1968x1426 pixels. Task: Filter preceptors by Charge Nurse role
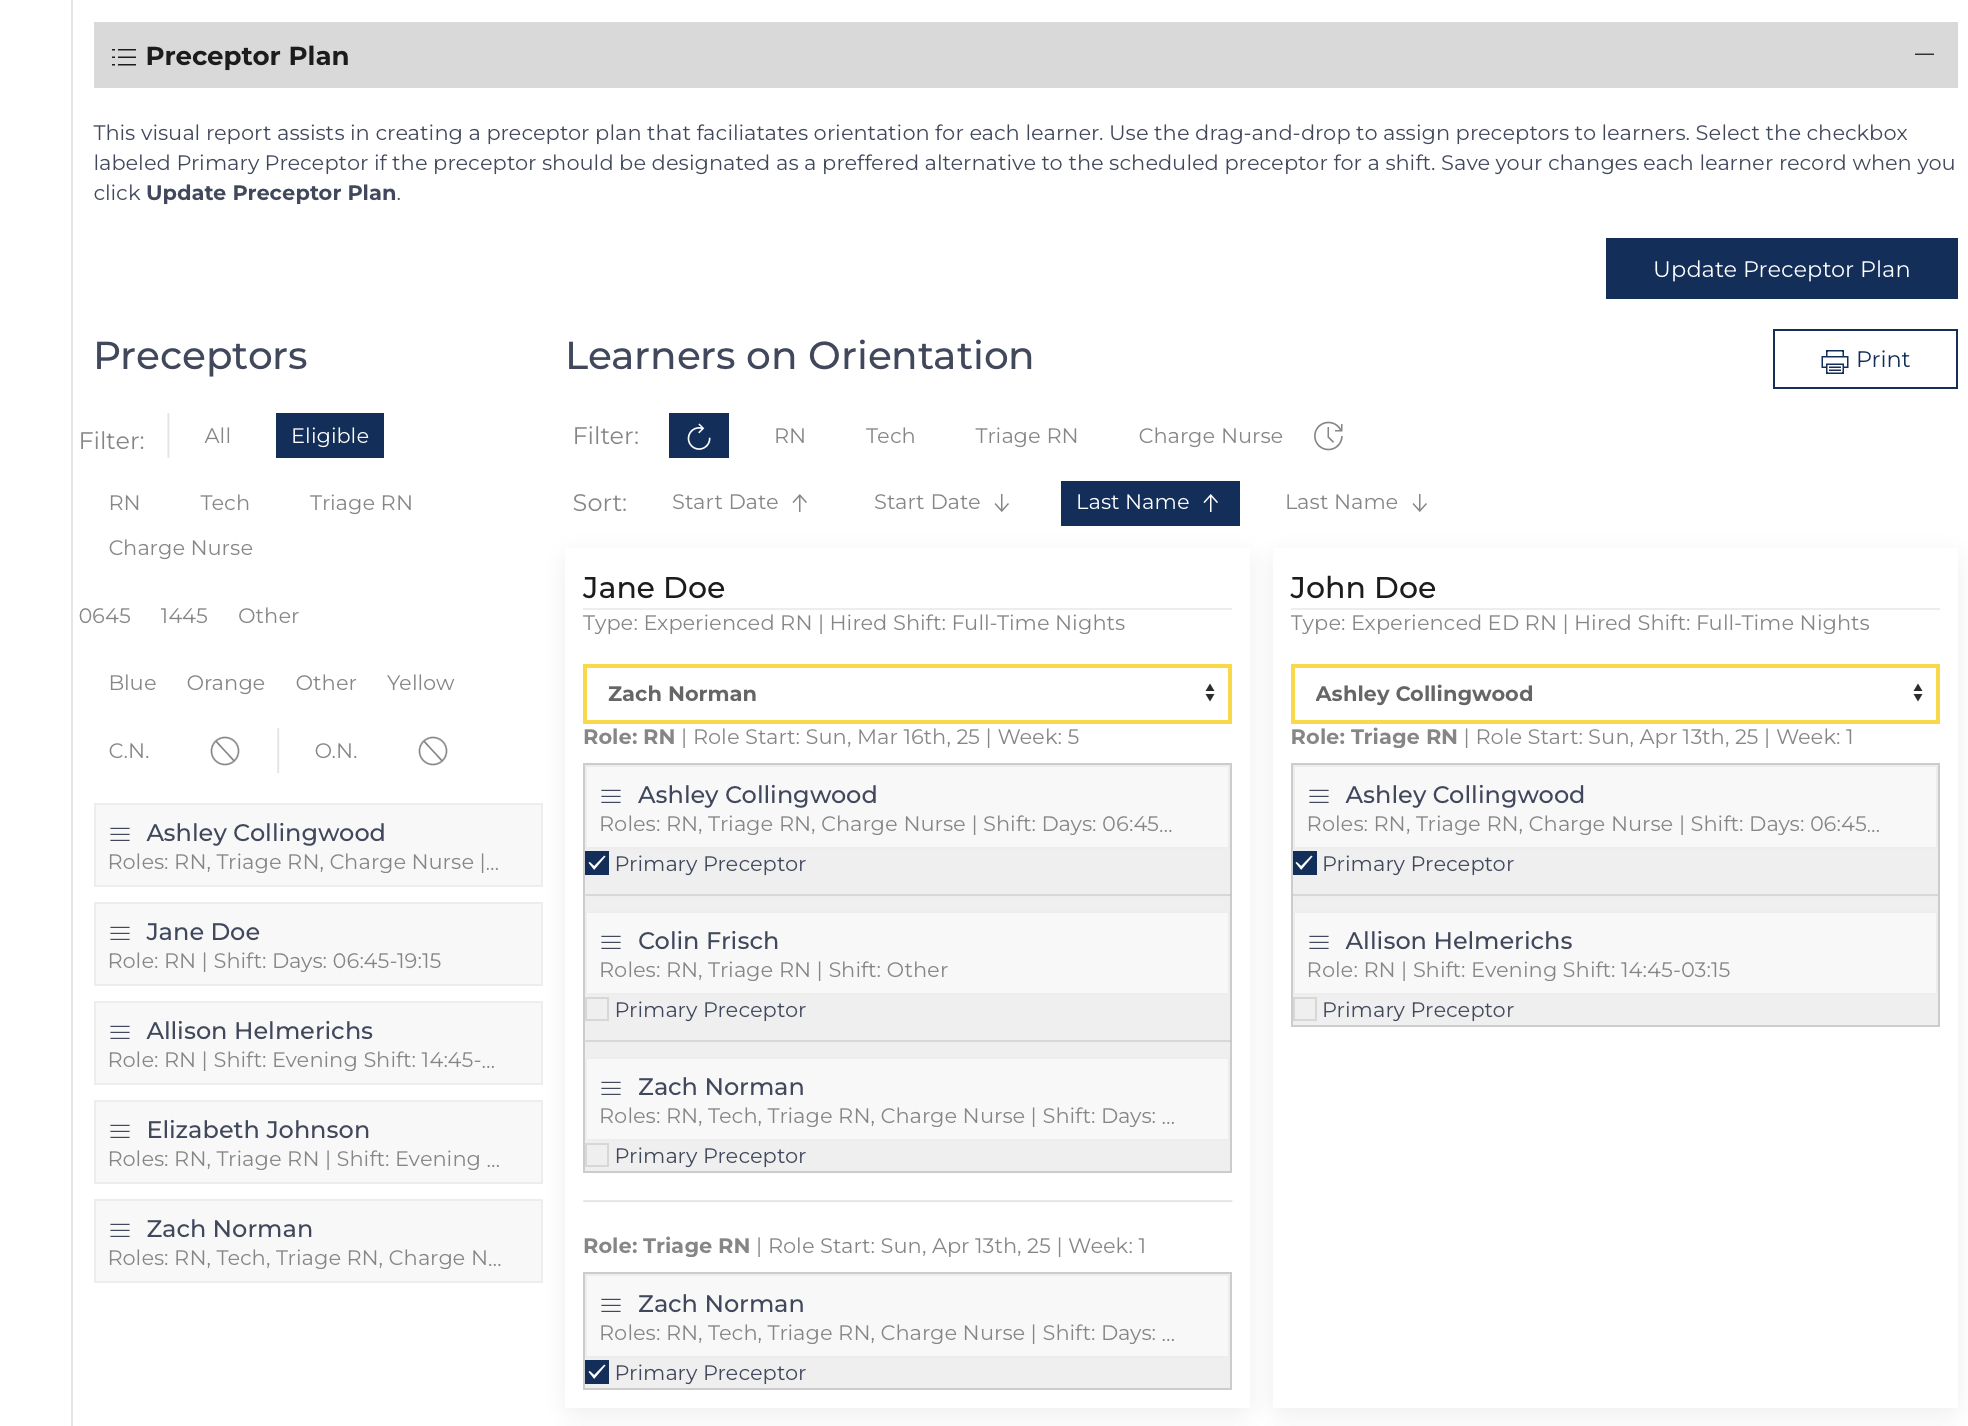[x=181, y=548]
